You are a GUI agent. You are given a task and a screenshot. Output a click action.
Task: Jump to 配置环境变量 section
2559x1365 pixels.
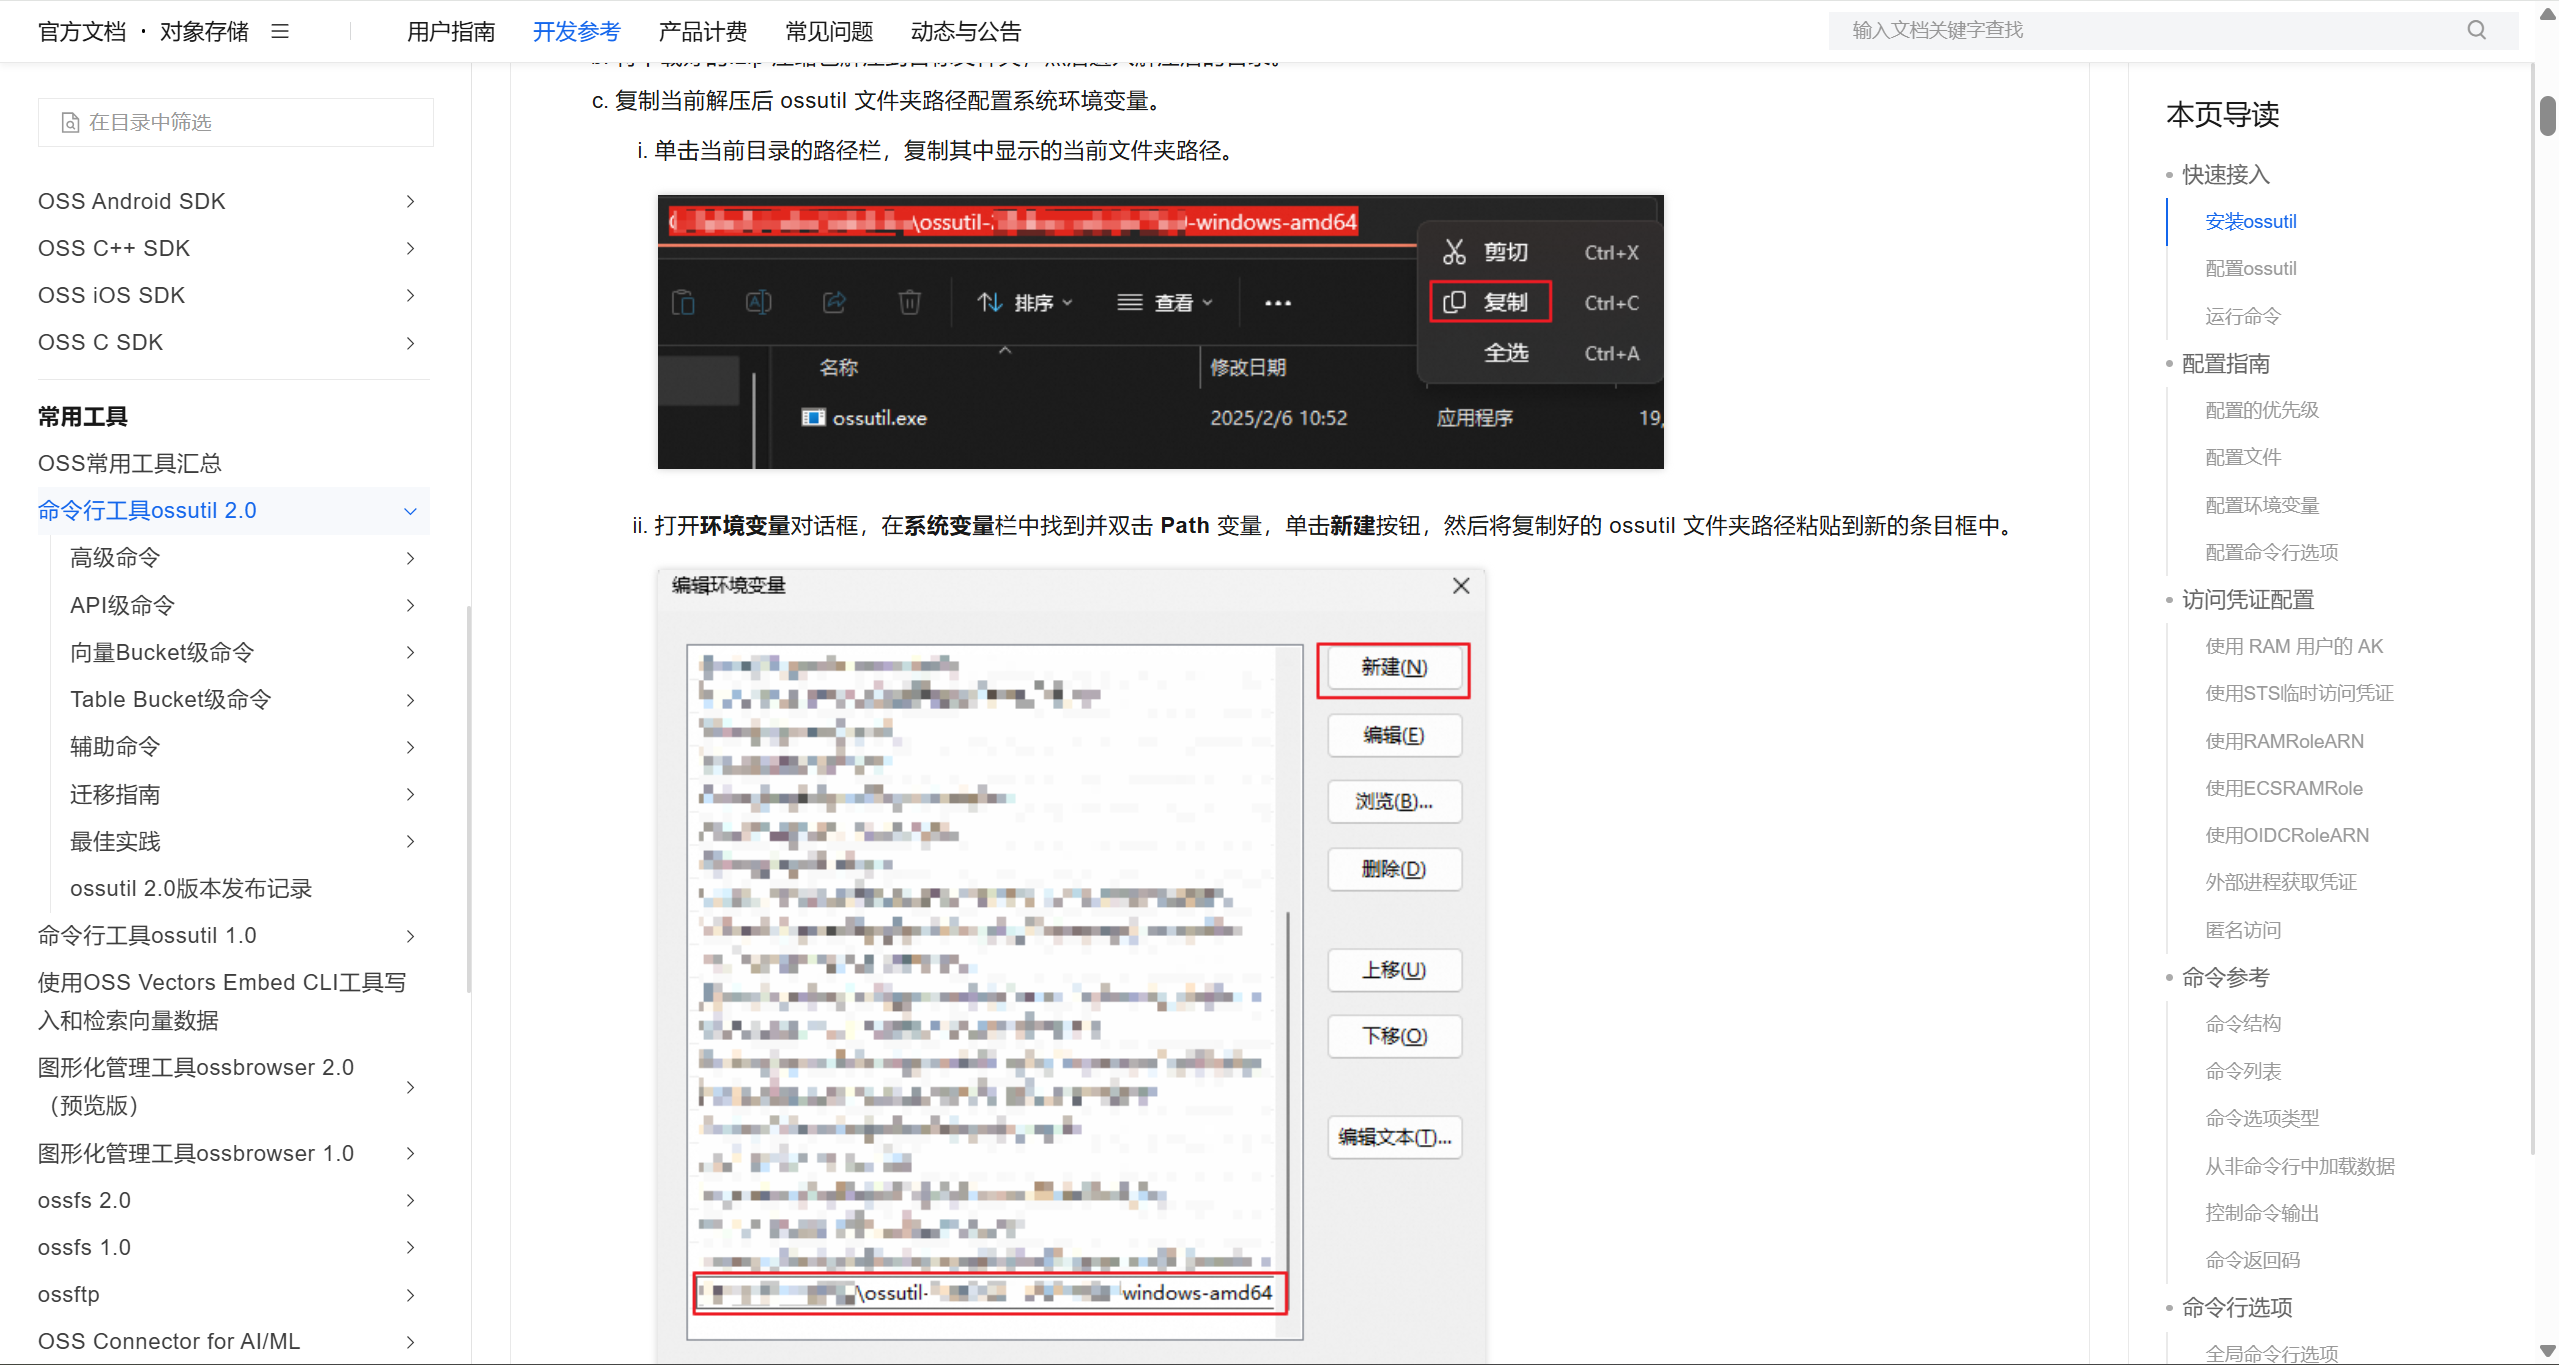2262,505
